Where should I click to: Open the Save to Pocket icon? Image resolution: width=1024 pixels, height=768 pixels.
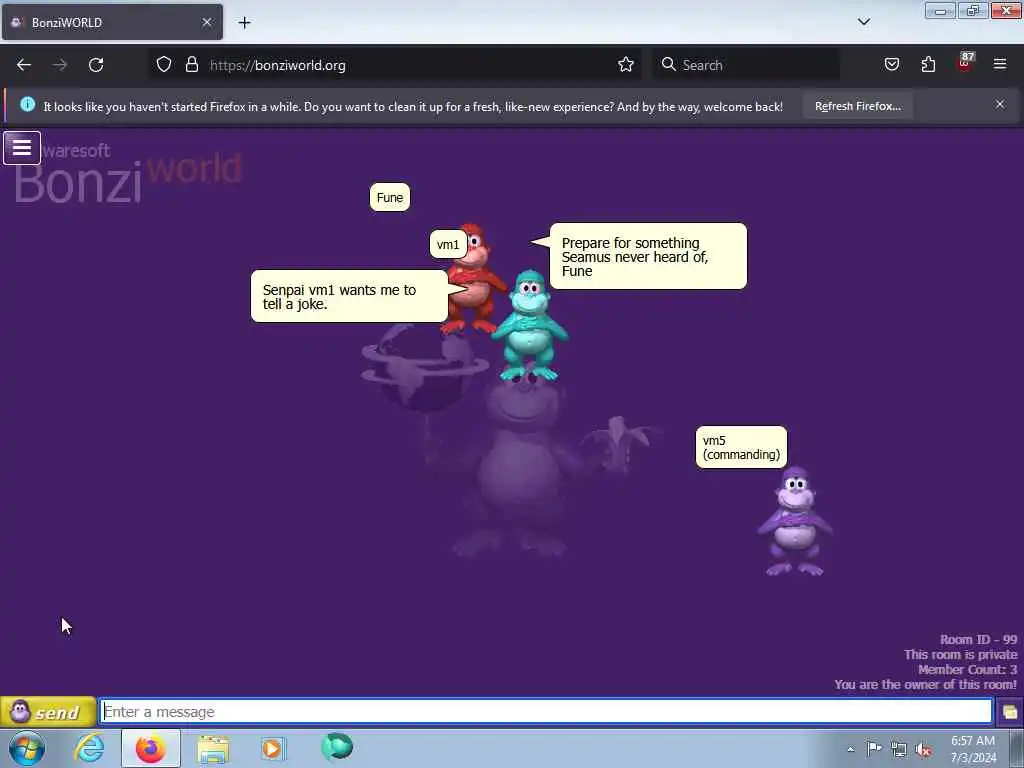click(x=892, y=65)
